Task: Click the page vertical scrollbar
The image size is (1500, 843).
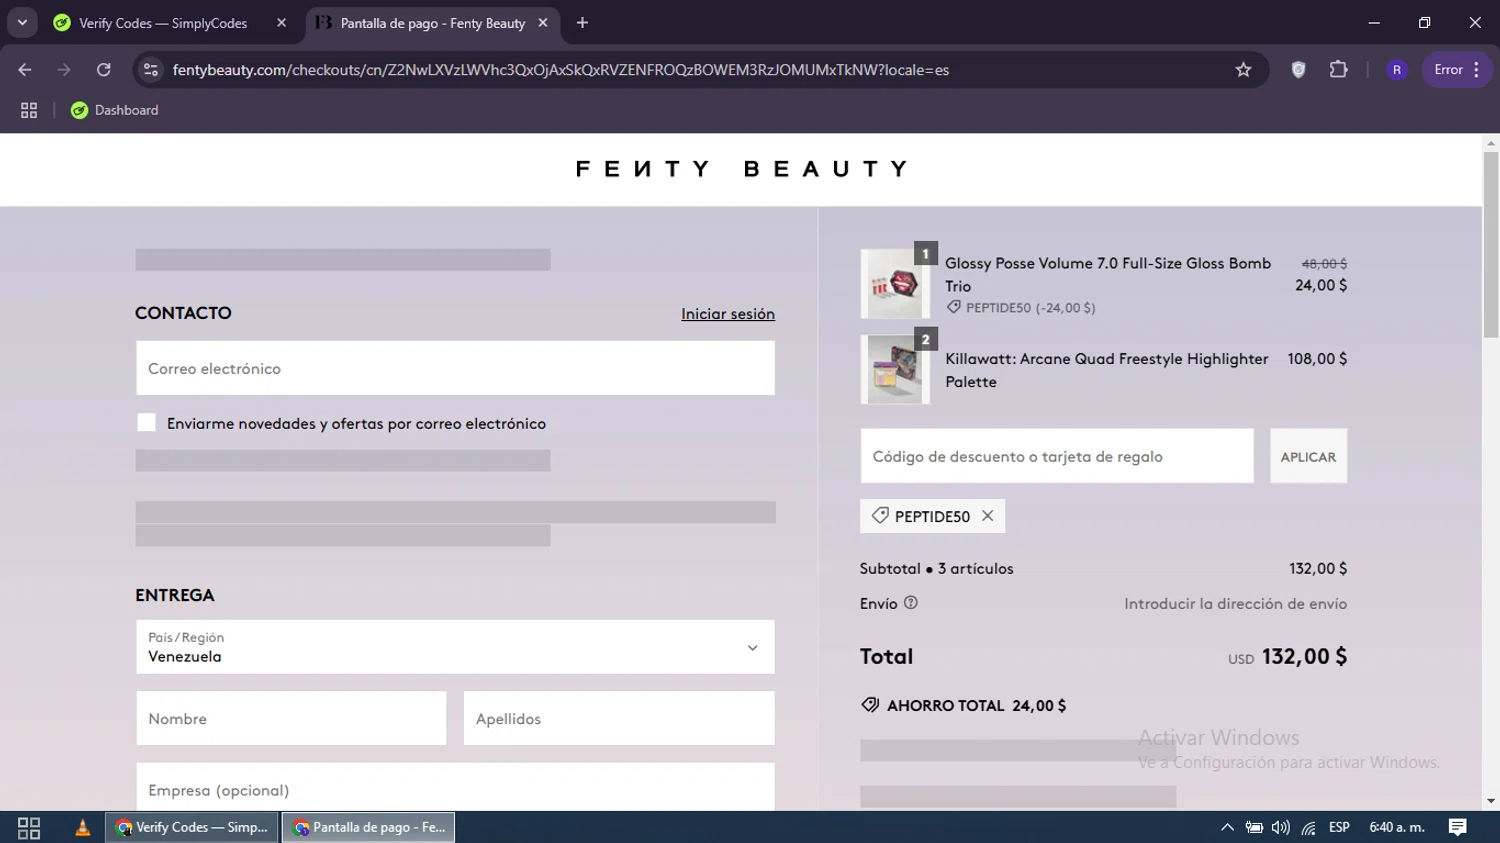Action: click(x=1491, y=245)
